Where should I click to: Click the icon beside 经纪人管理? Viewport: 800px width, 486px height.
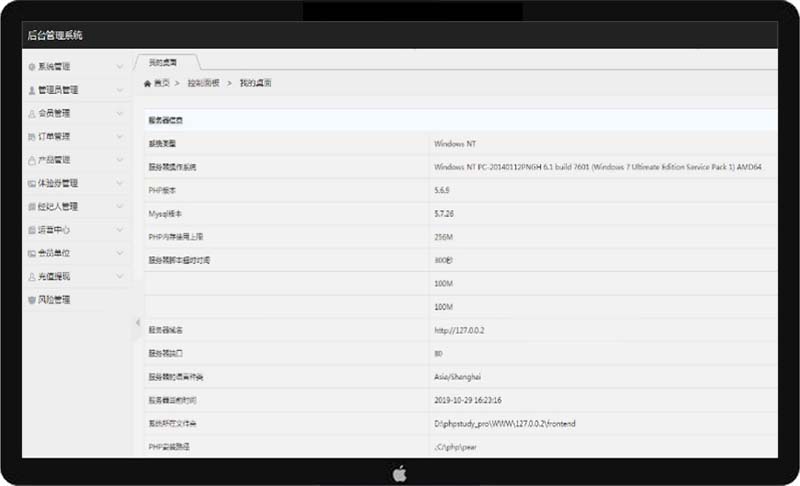32,206
